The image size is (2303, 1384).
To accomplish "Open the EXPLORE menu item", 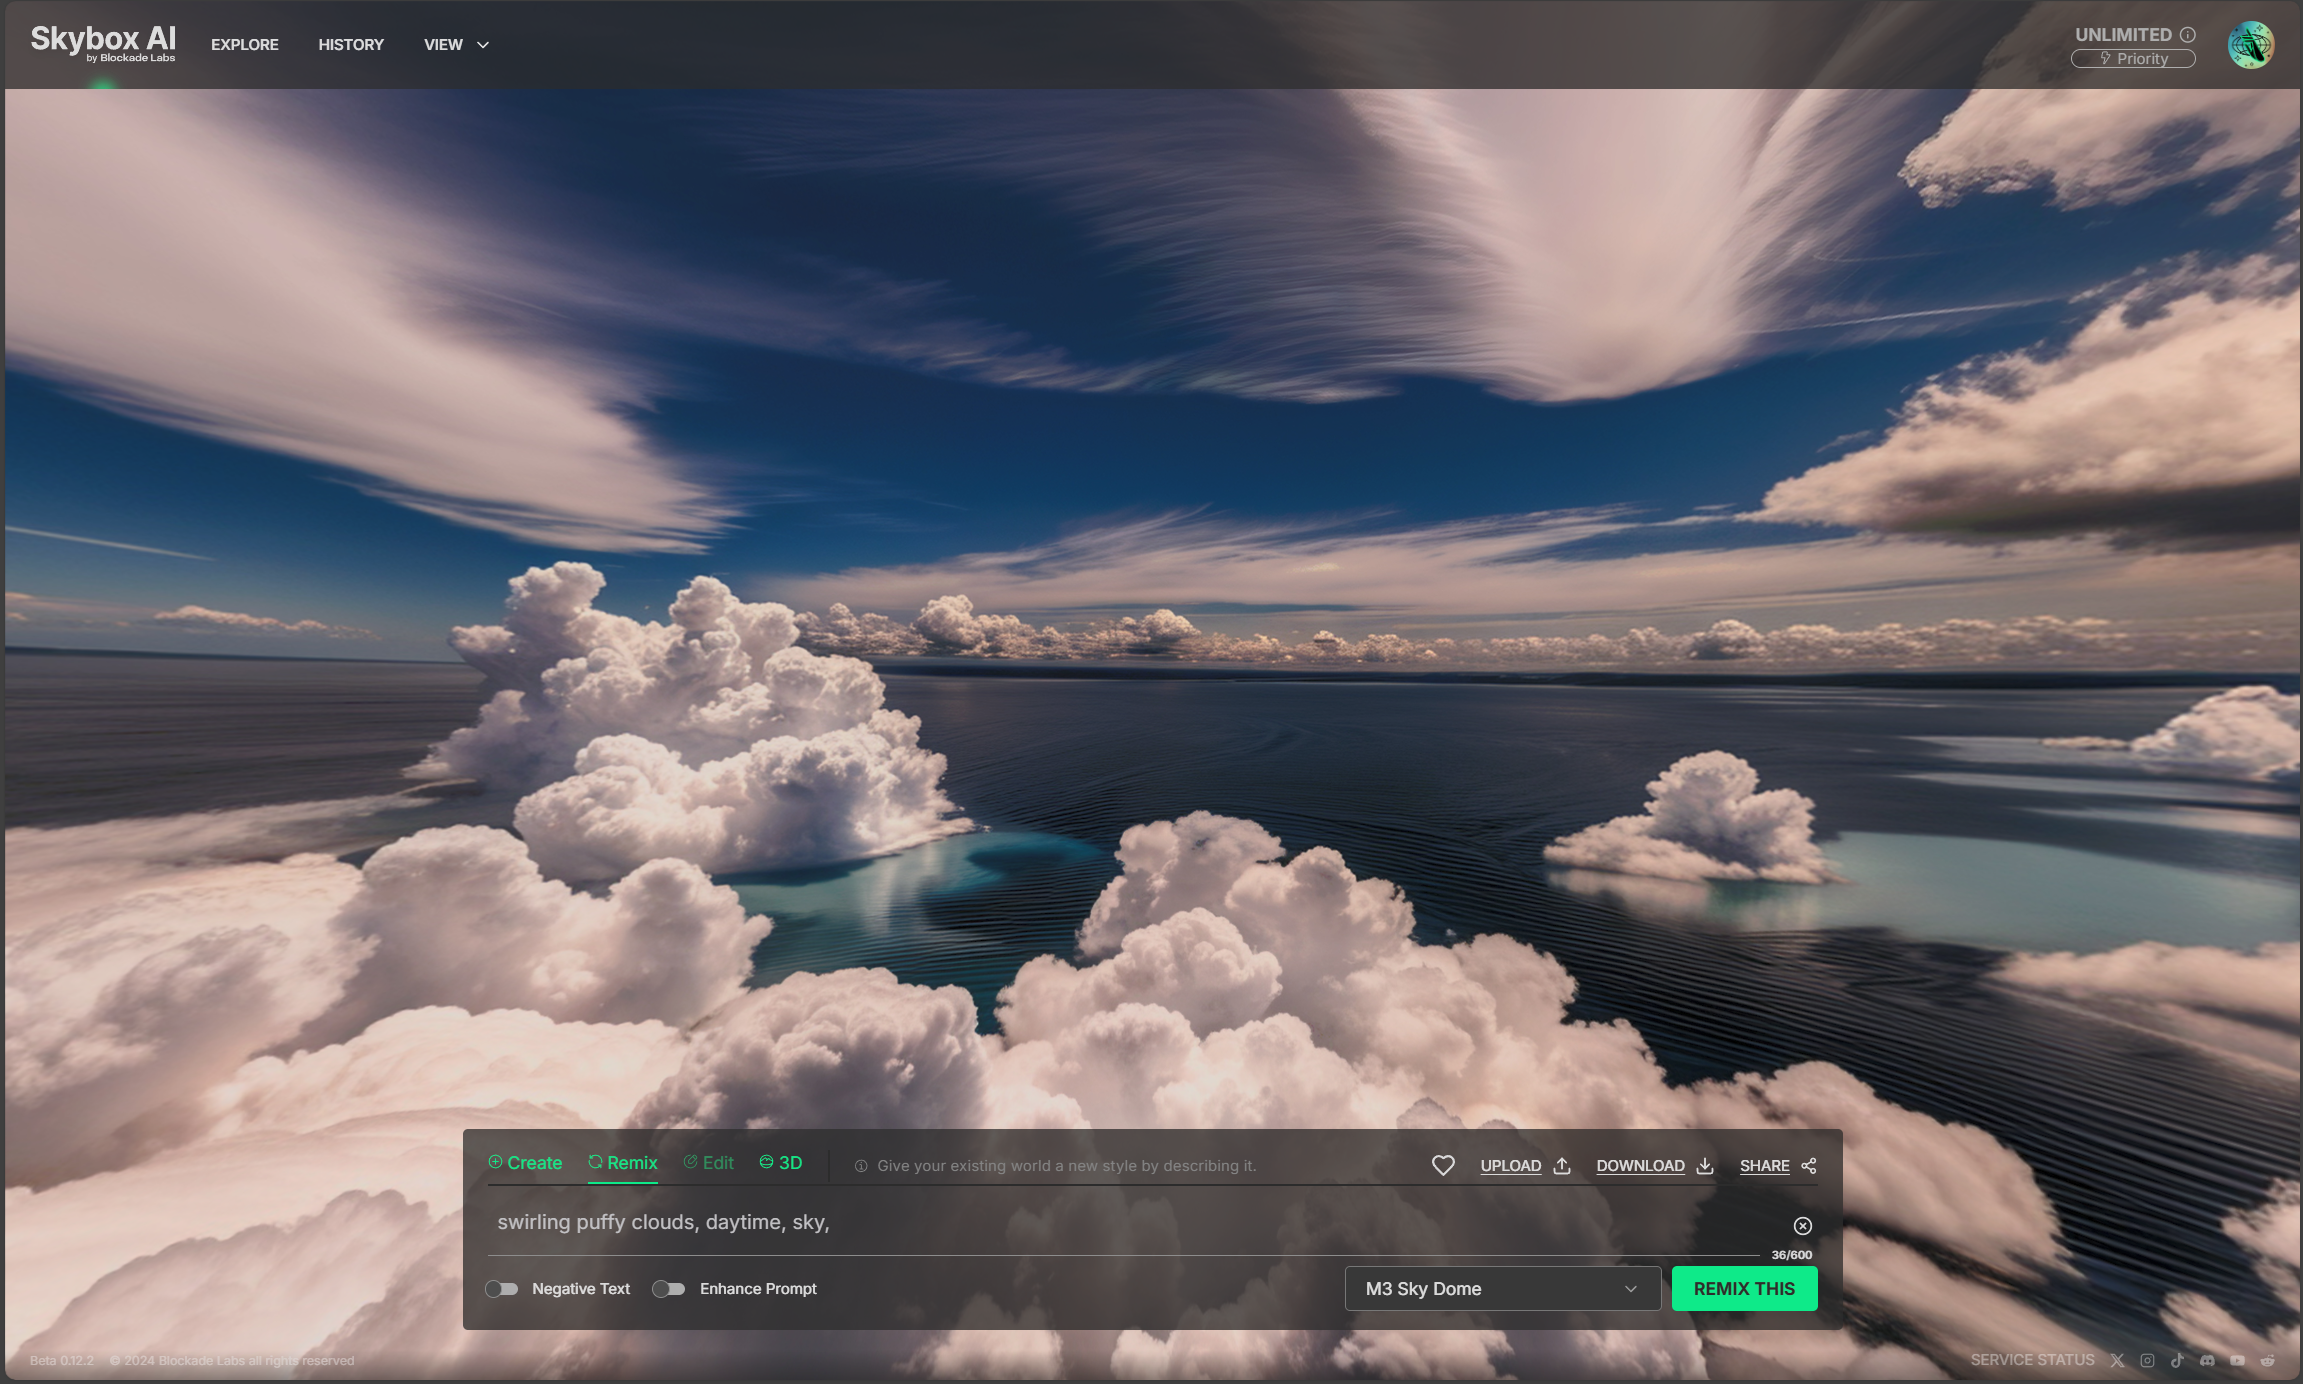I will point(245,45).
